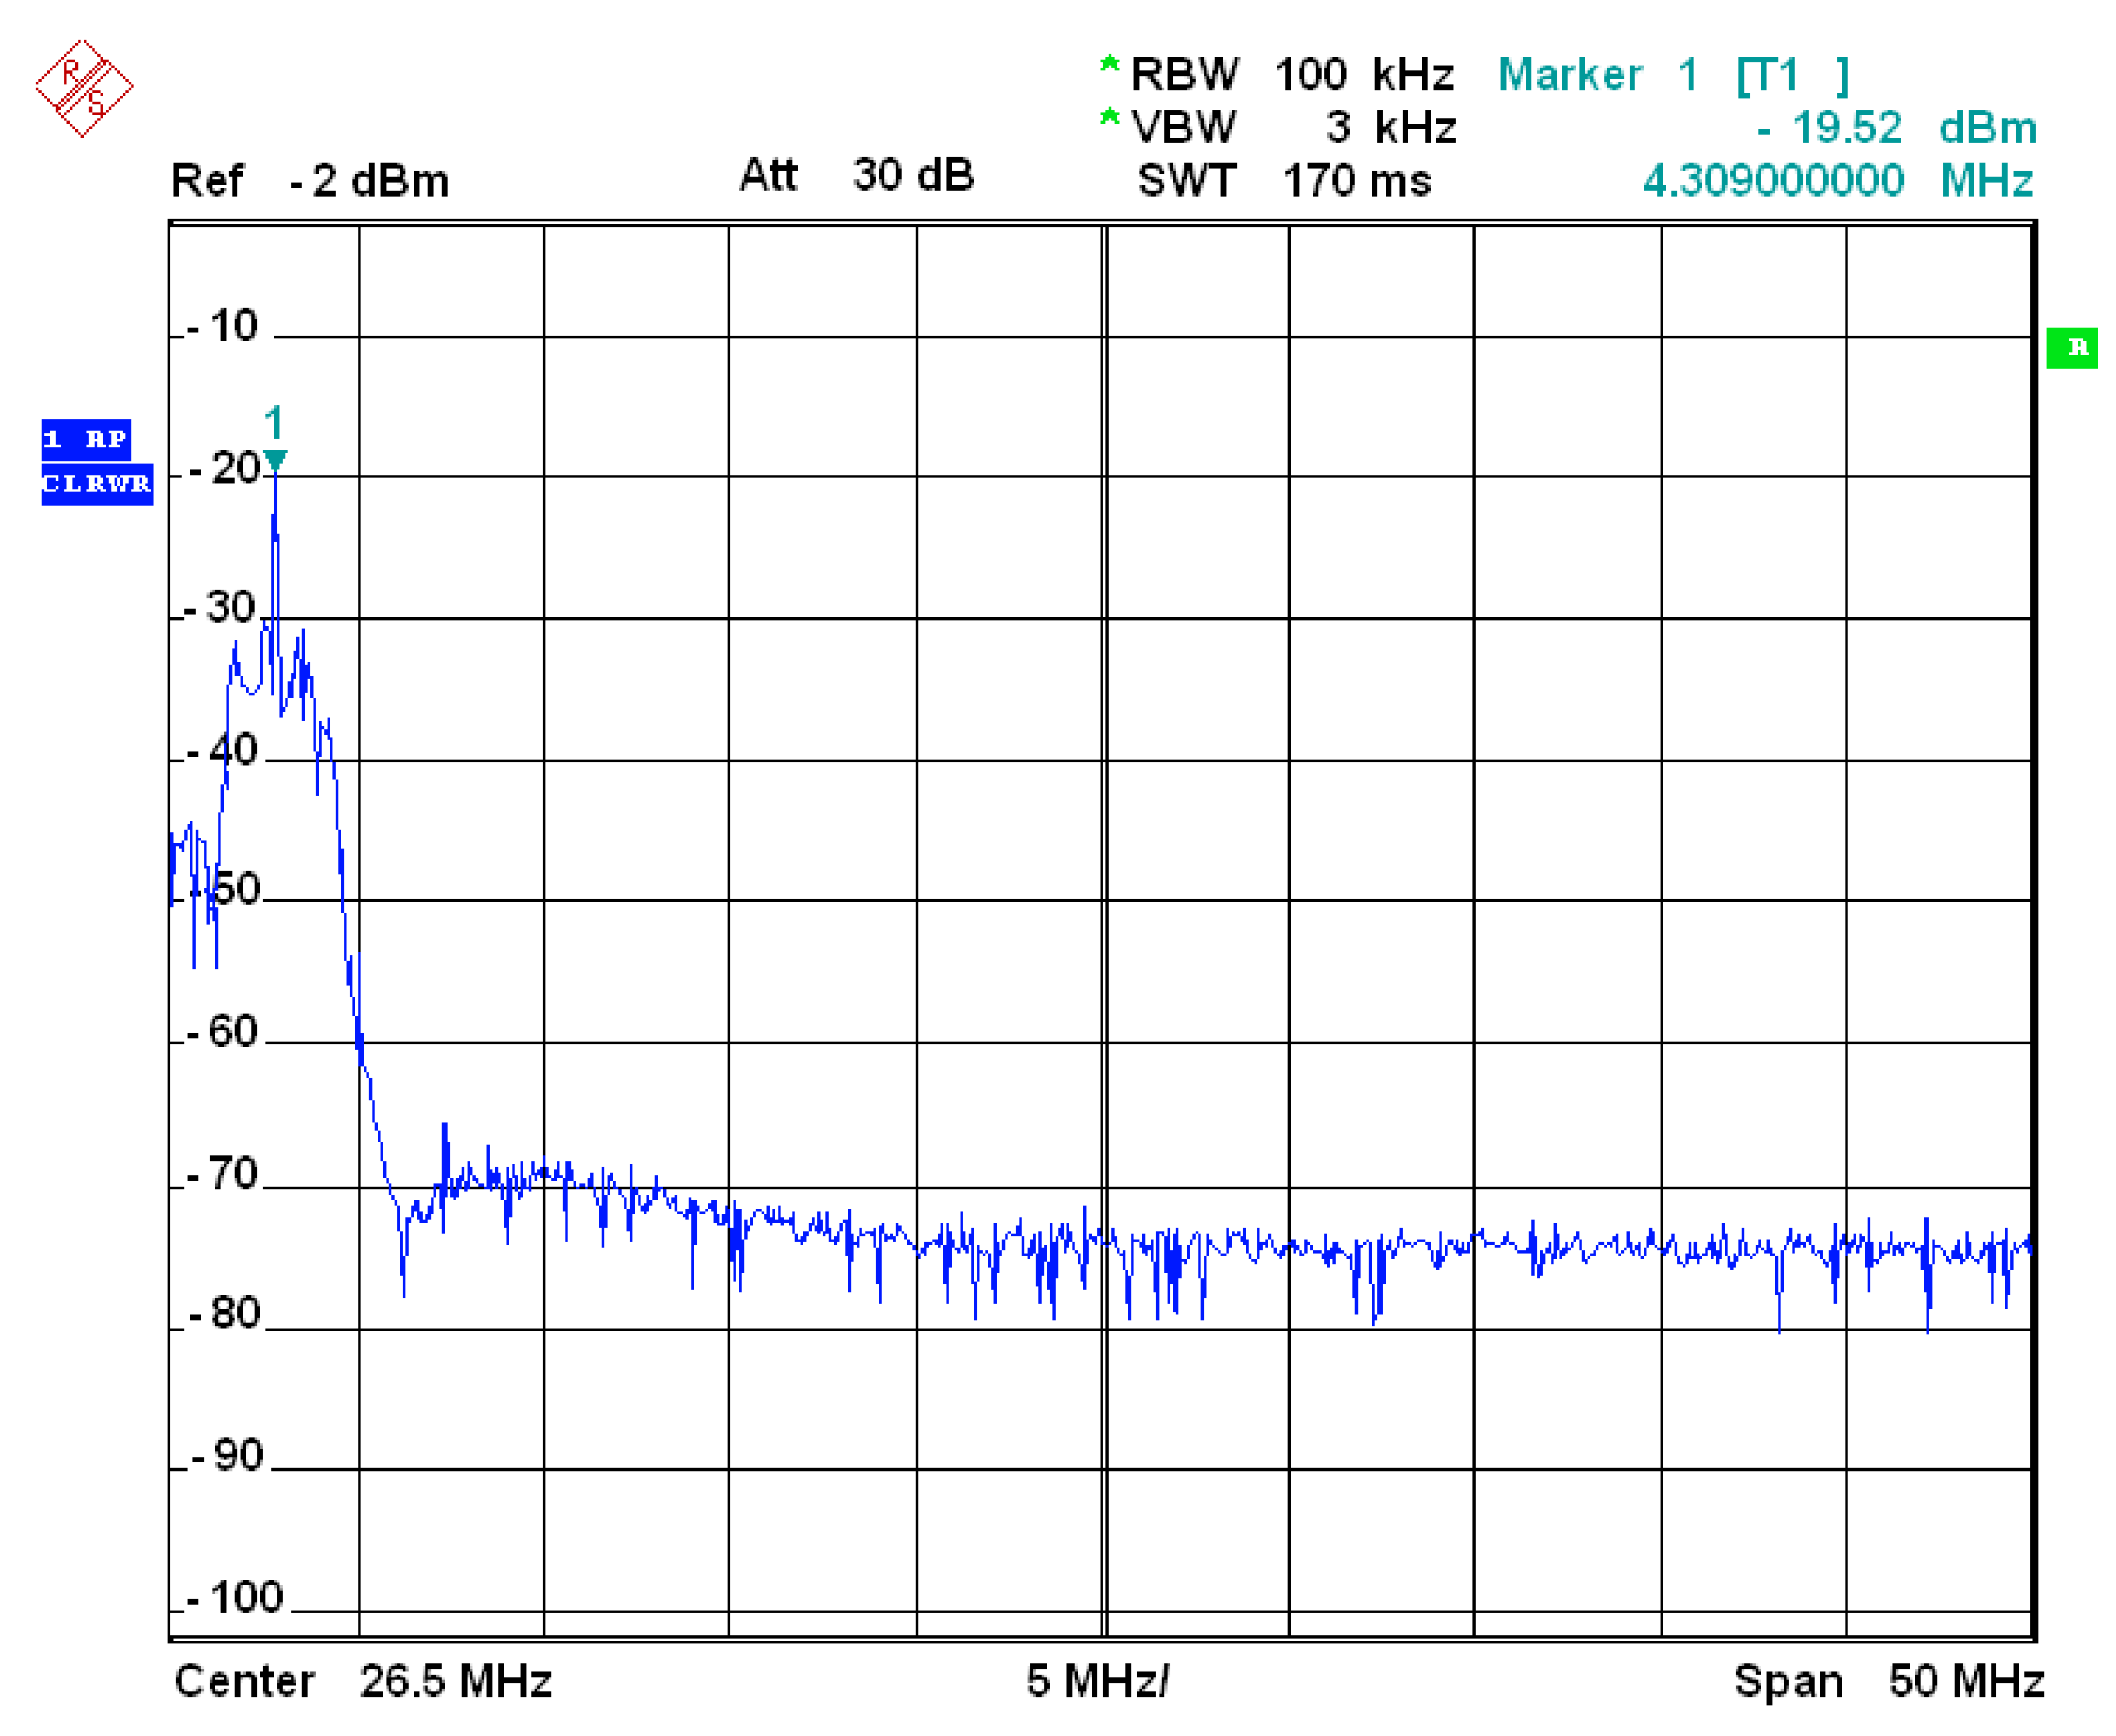This screenshot has height=1736, width=2116.
Task: Click the blue 1 AP trace badge
Action: 86,439
